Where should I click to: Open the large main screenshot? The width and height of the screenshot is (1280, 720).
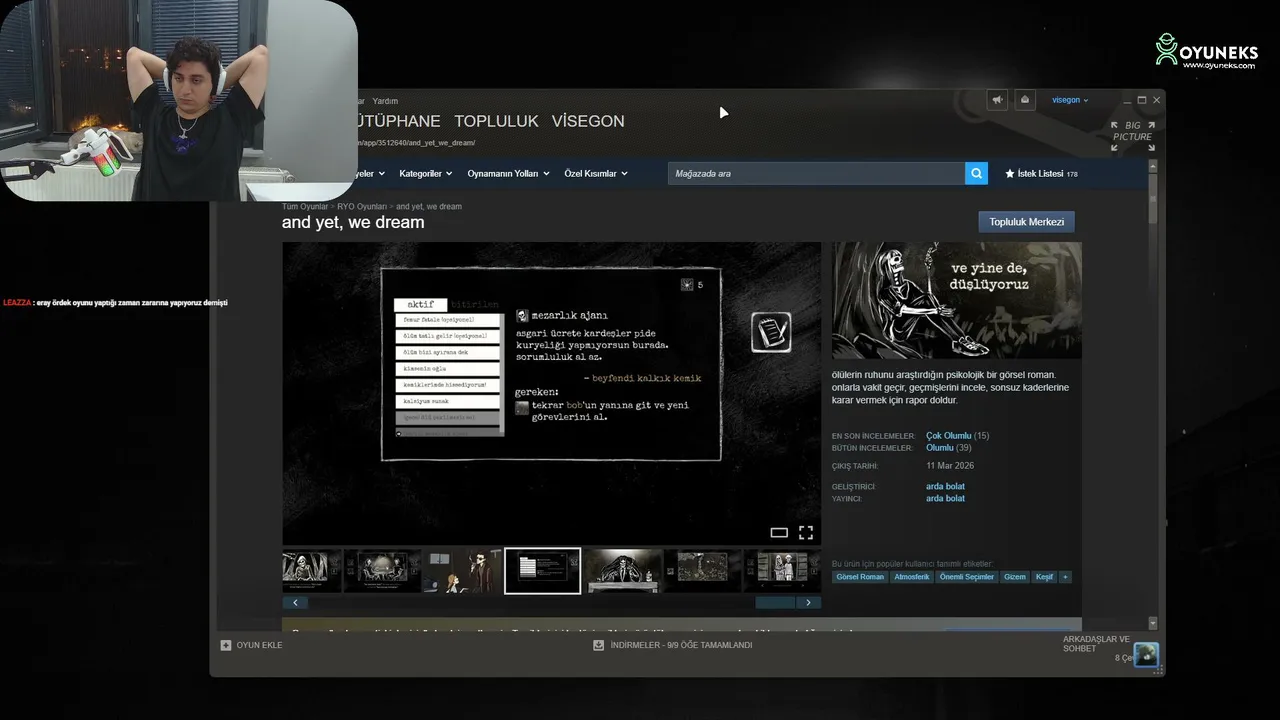[551, 393]
